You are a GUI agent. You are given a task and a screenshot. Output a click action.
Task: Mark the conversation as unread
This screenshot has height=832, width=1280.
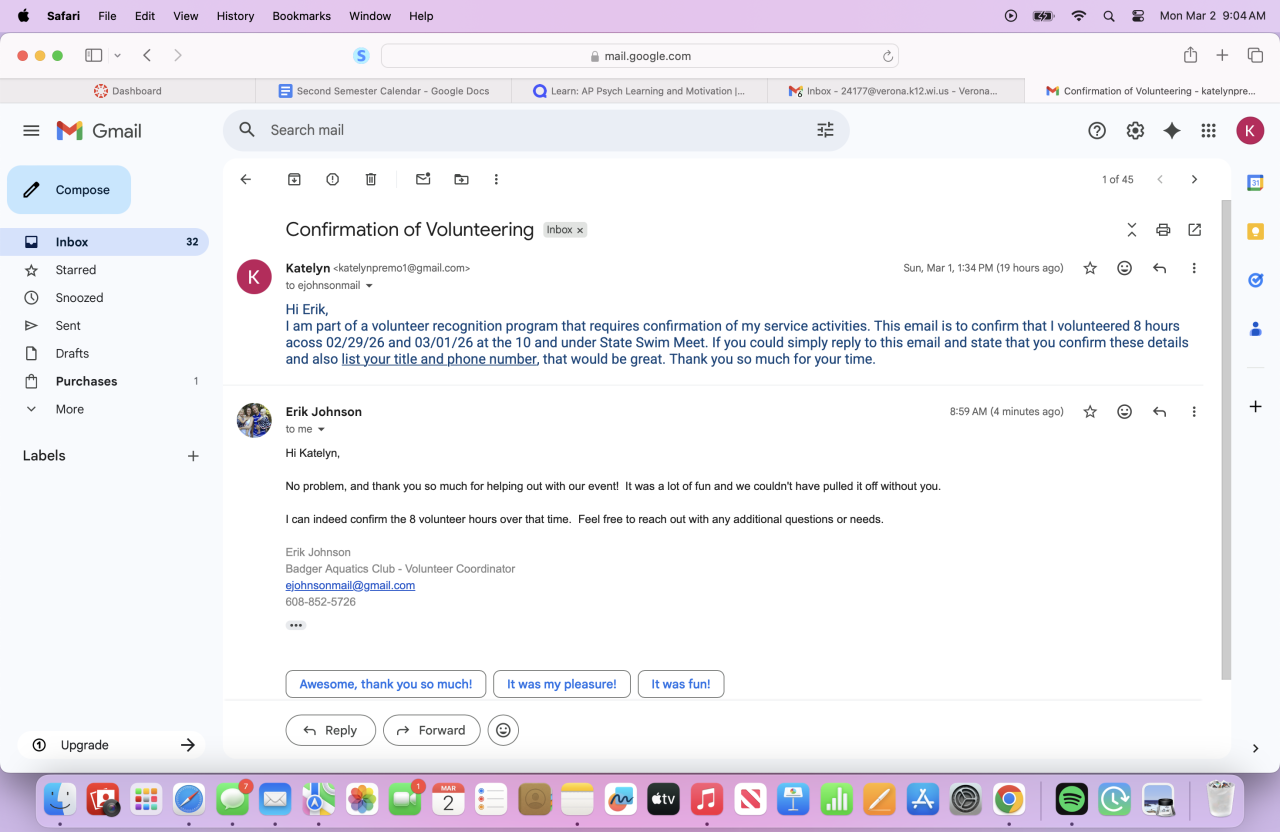[x=423, y=179]
